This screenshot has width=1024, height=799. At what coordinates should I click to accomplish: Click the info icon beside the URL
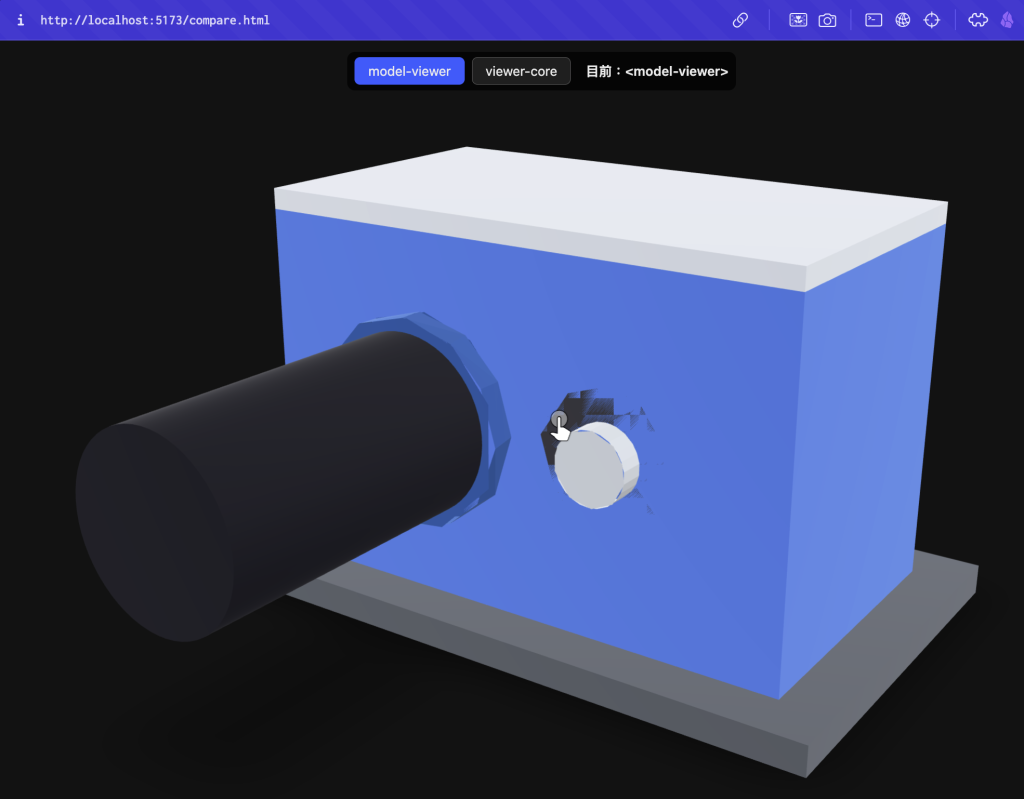[21, 20]
